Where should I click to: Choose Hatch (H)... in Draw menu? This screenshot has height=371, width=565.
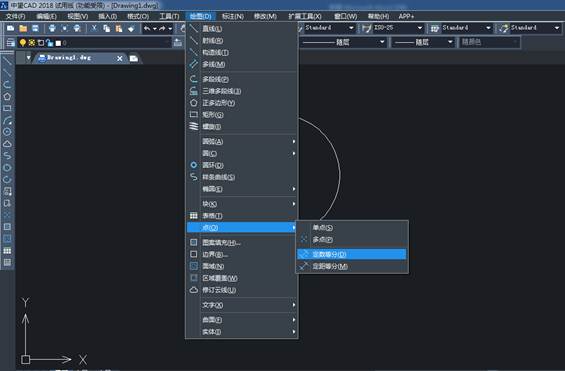click(x=241, y=242)
